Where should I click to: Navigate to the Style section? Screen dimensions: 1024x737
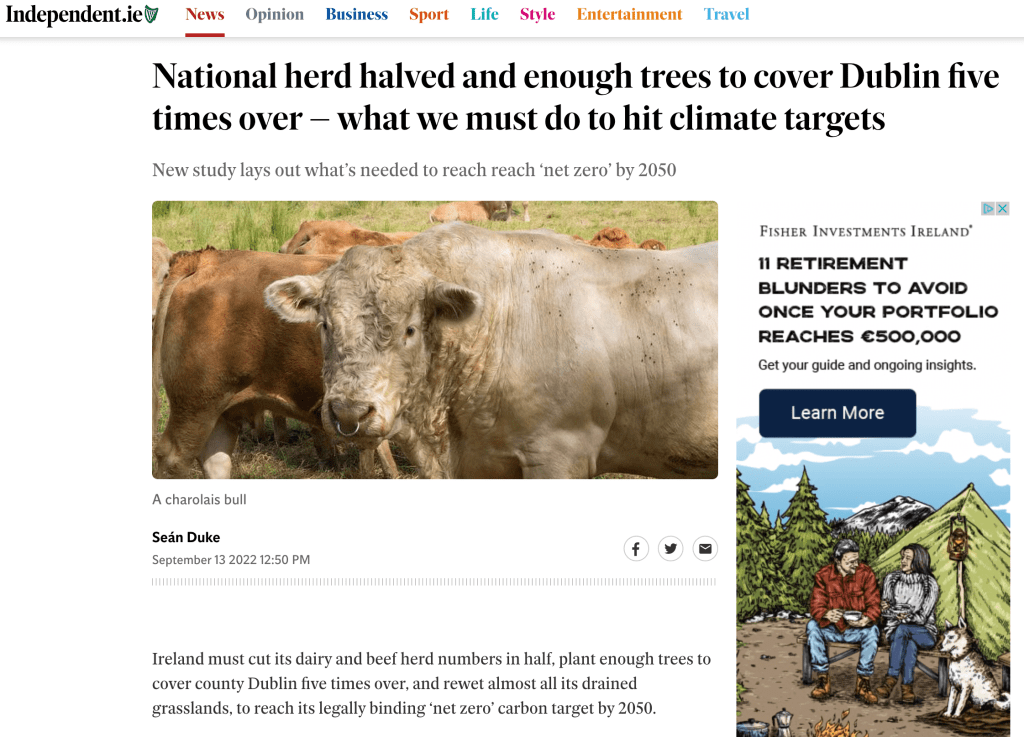537,15
